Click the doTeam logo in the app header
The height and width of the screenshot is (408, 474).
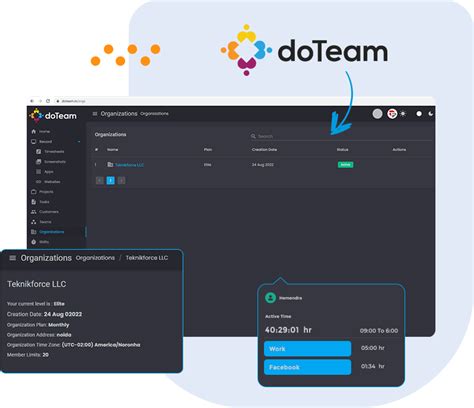[53, 115]
